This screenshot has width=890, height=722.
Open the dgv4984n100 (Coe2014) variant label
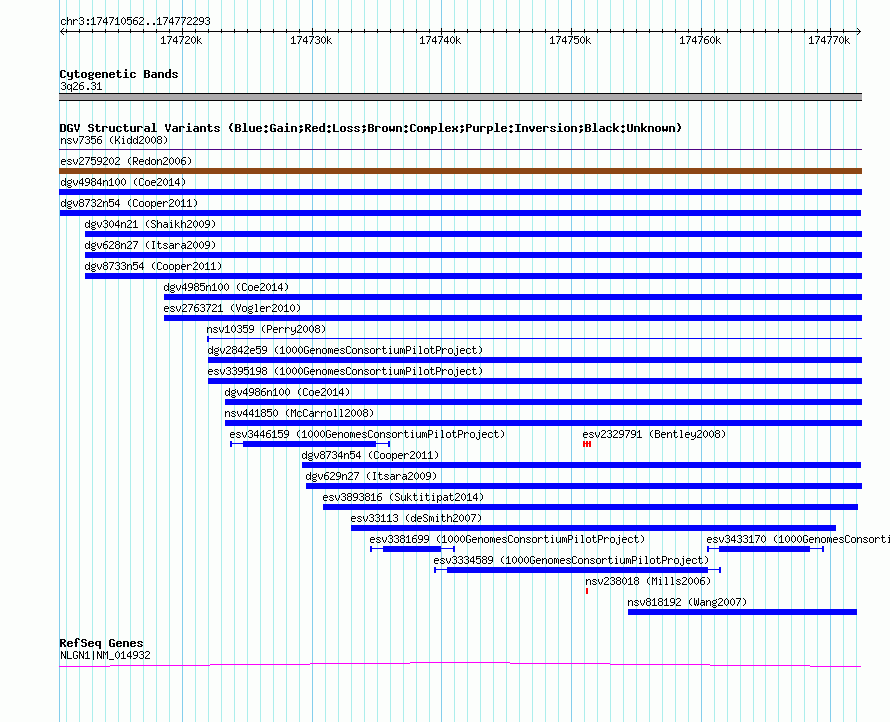(123, 182)
